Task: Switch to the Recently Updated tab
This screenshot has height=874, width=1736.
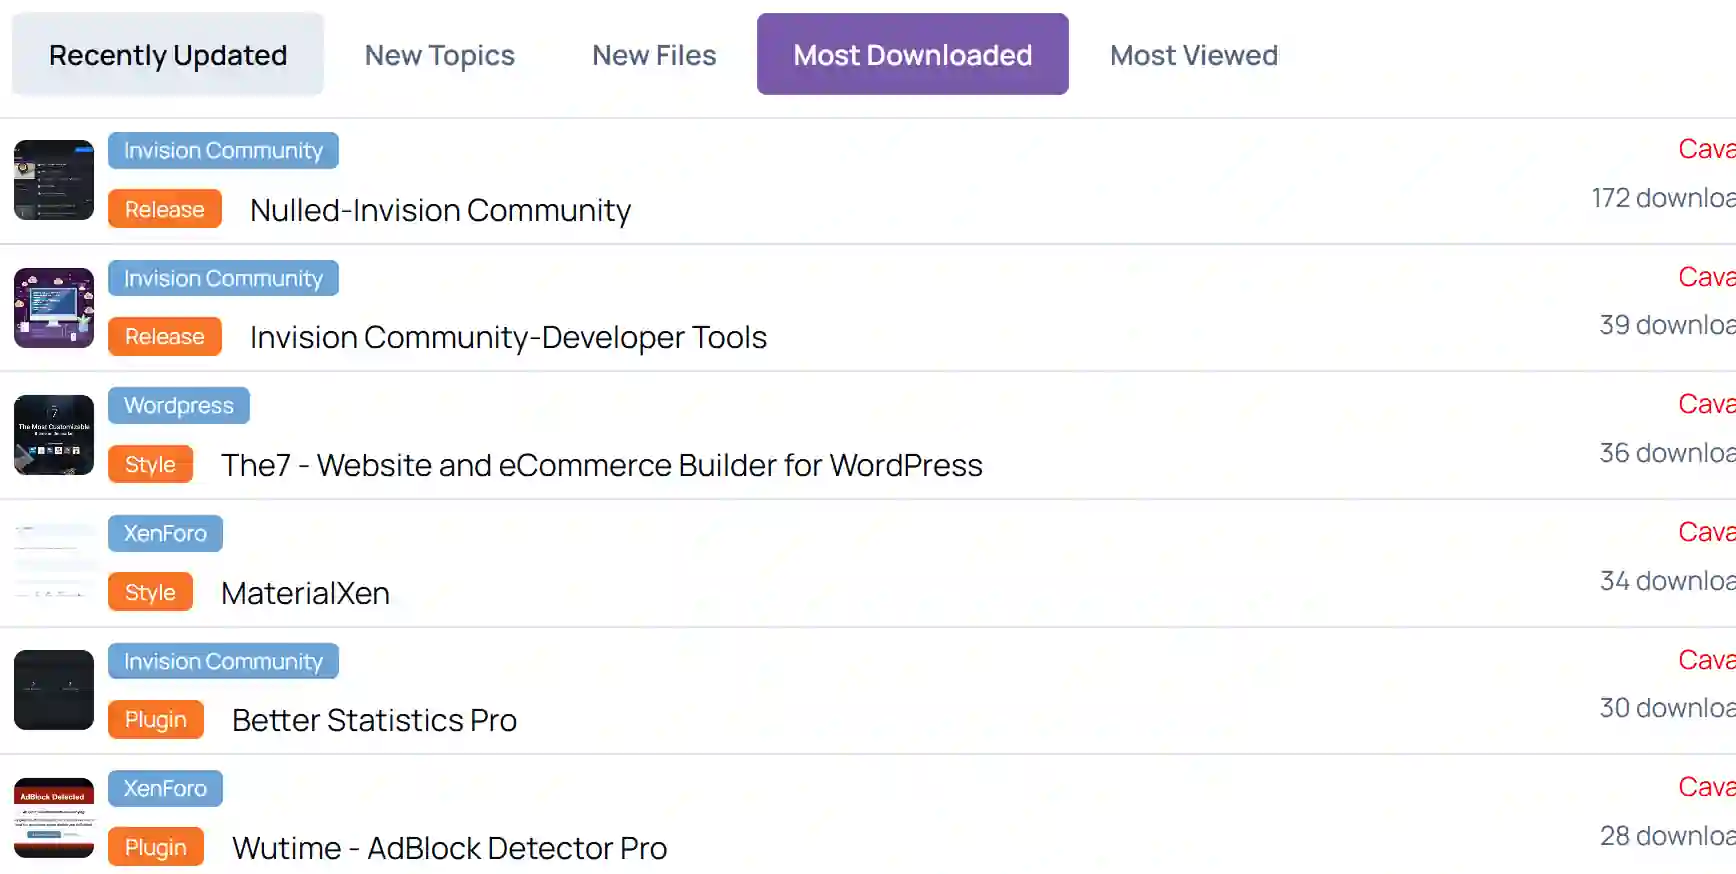Action: [168, 55]
